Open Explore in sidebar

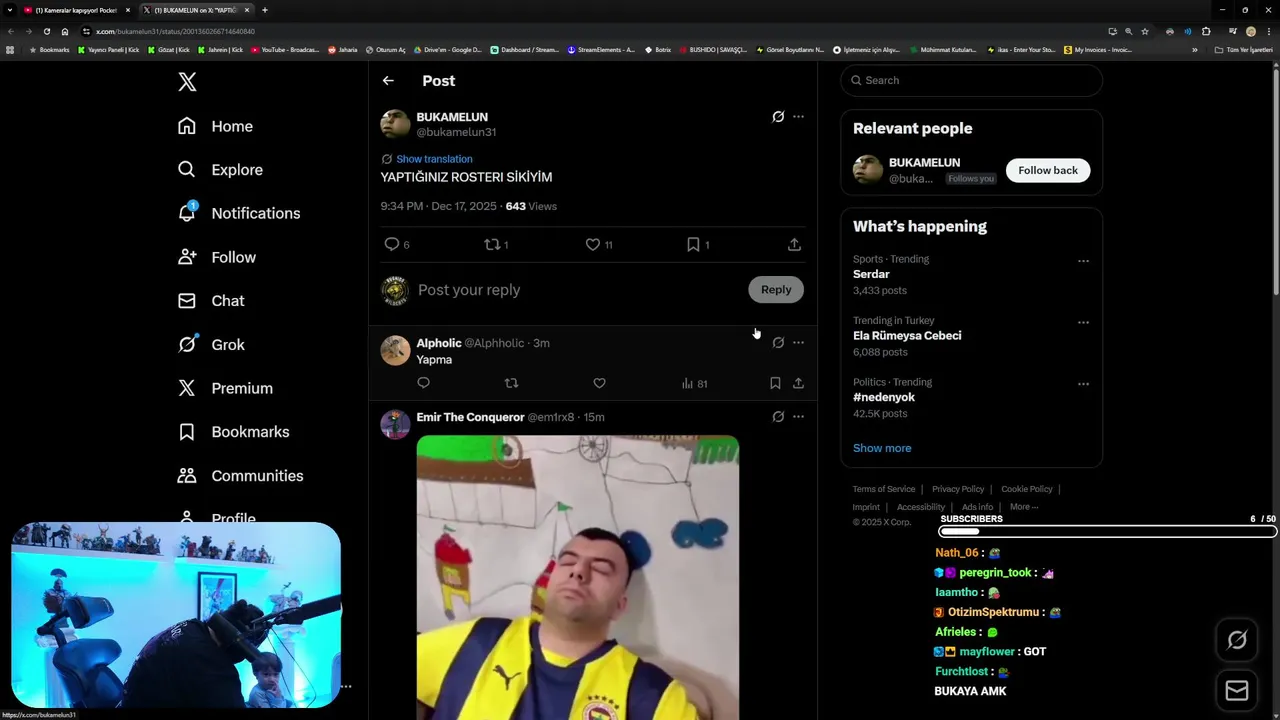click(x=220, y=170)
